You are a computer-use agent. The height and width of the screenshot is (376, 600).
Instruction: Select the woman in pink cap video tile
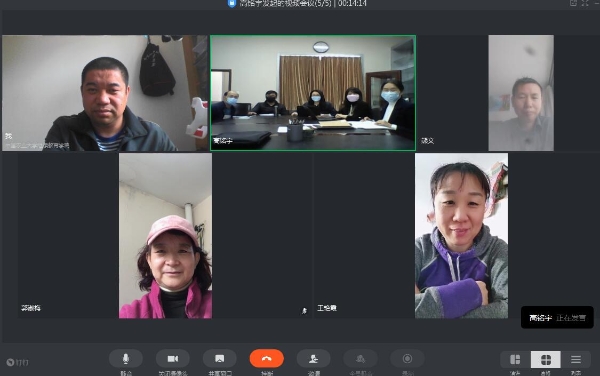pyautogui.click(x=165, y=236)
